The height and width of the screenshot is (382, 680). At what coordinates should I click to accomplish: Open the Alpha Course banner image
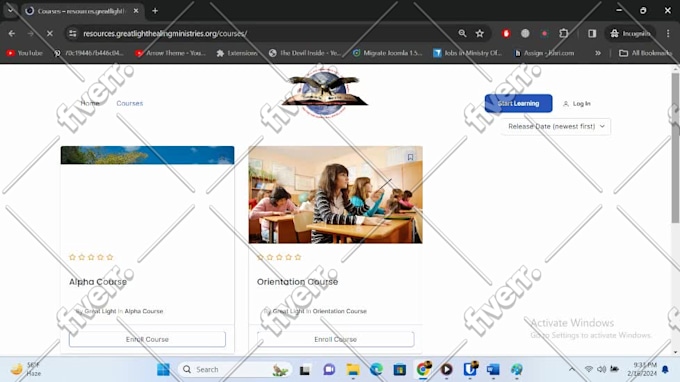click(147, 155)
